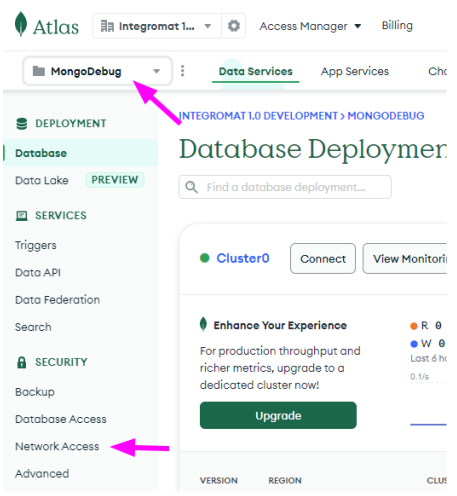Click the Enhance Your Experience leaf icon

(203, 324)
